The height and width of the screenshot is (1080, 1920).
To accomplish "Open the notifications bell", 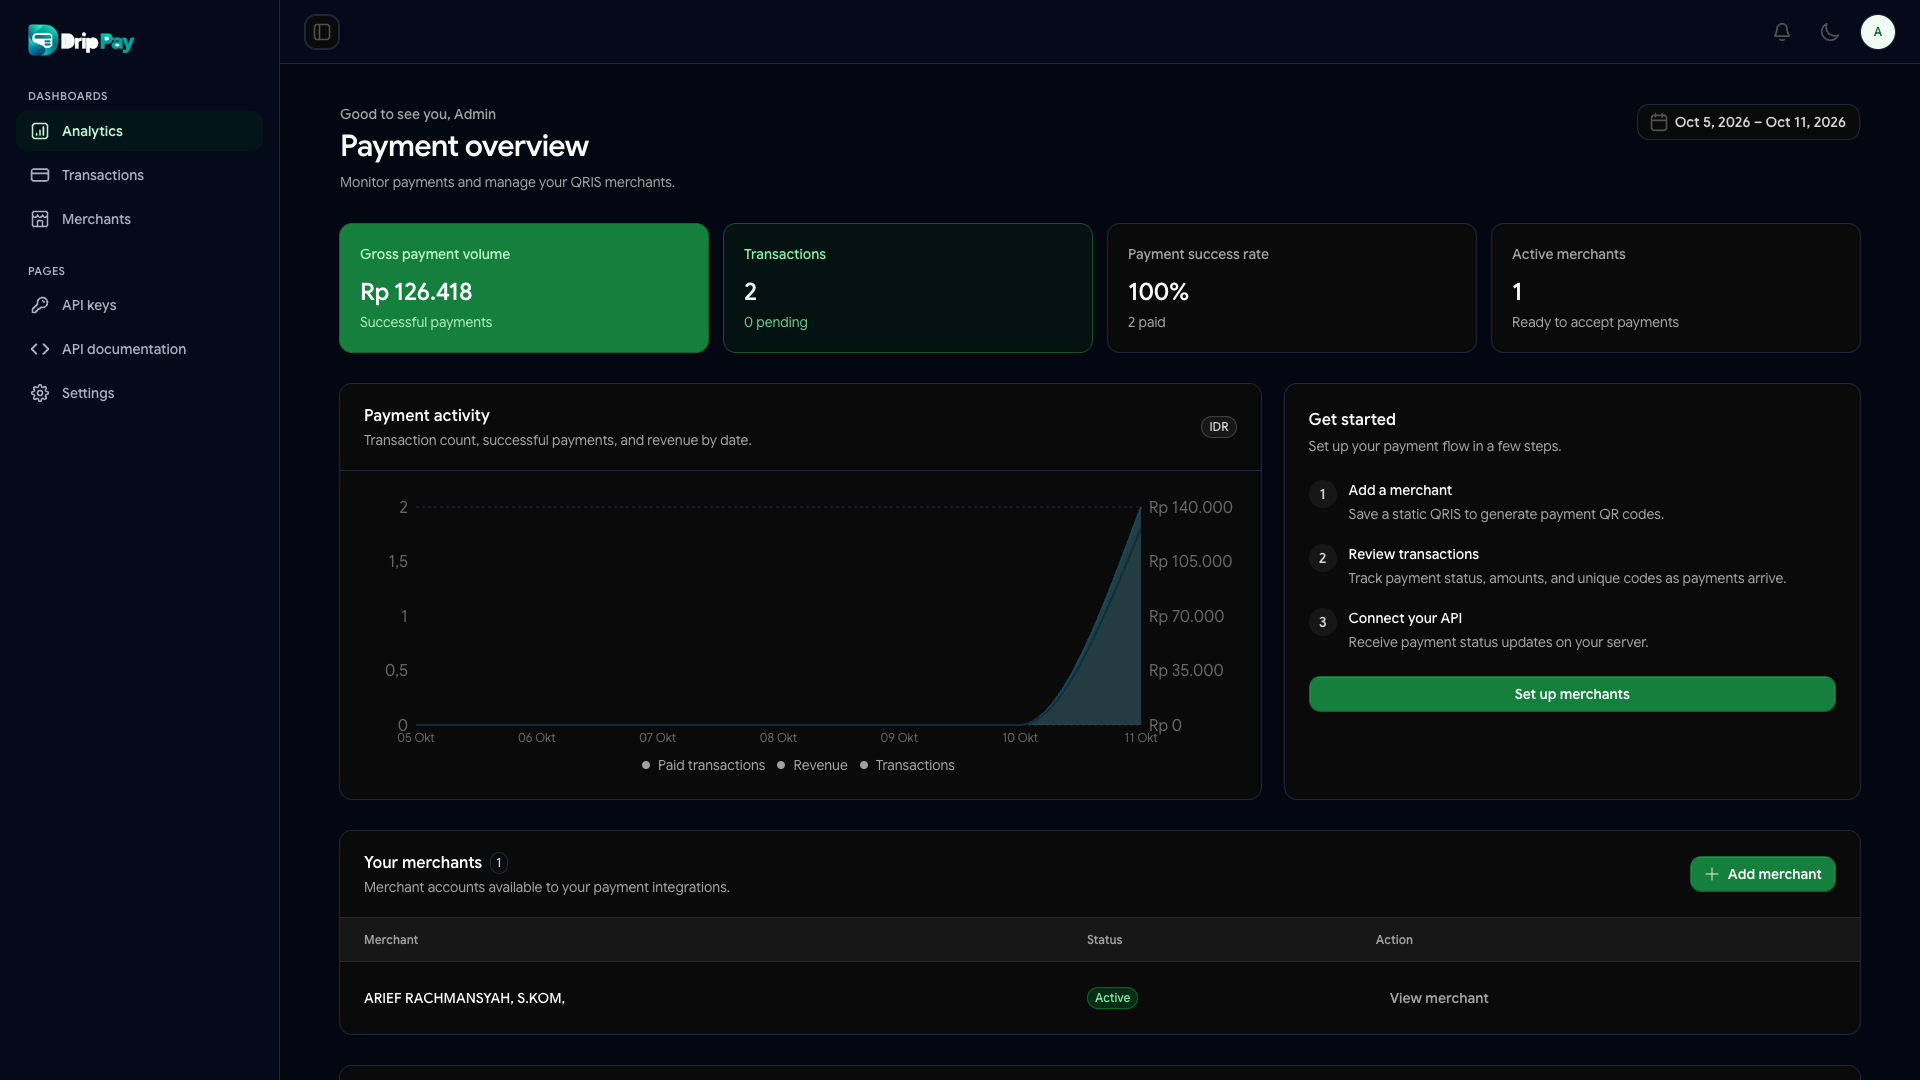I will [1782, 32].
